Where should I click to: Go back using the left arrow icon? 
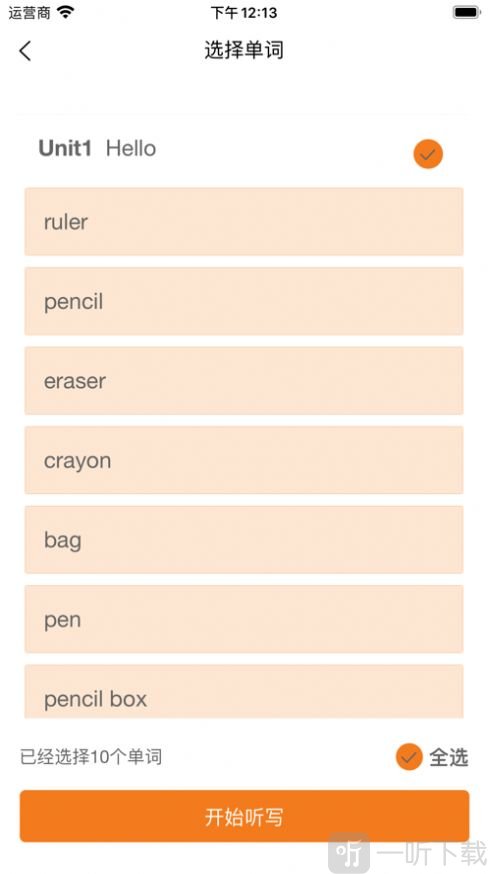25,51
